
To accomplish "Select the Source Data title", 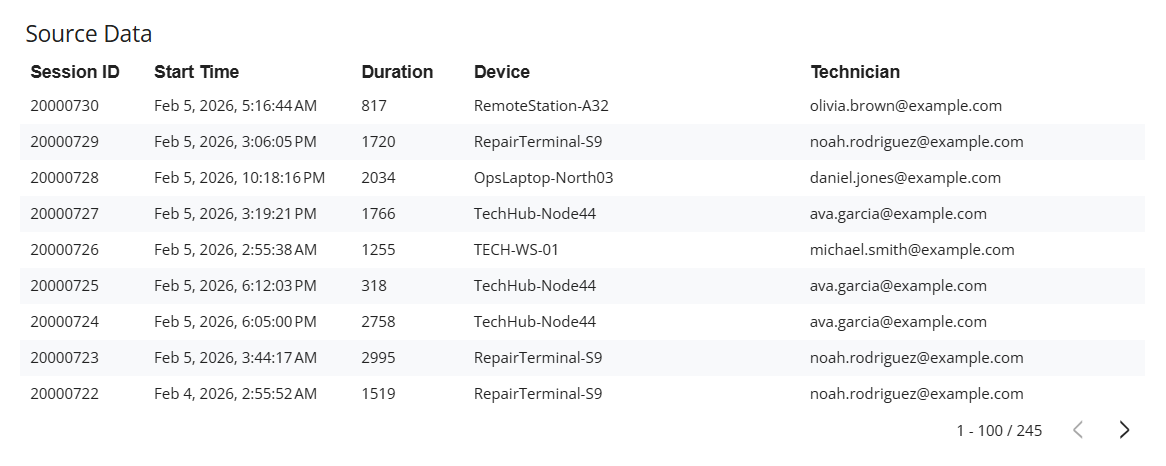I will [89, 34].
